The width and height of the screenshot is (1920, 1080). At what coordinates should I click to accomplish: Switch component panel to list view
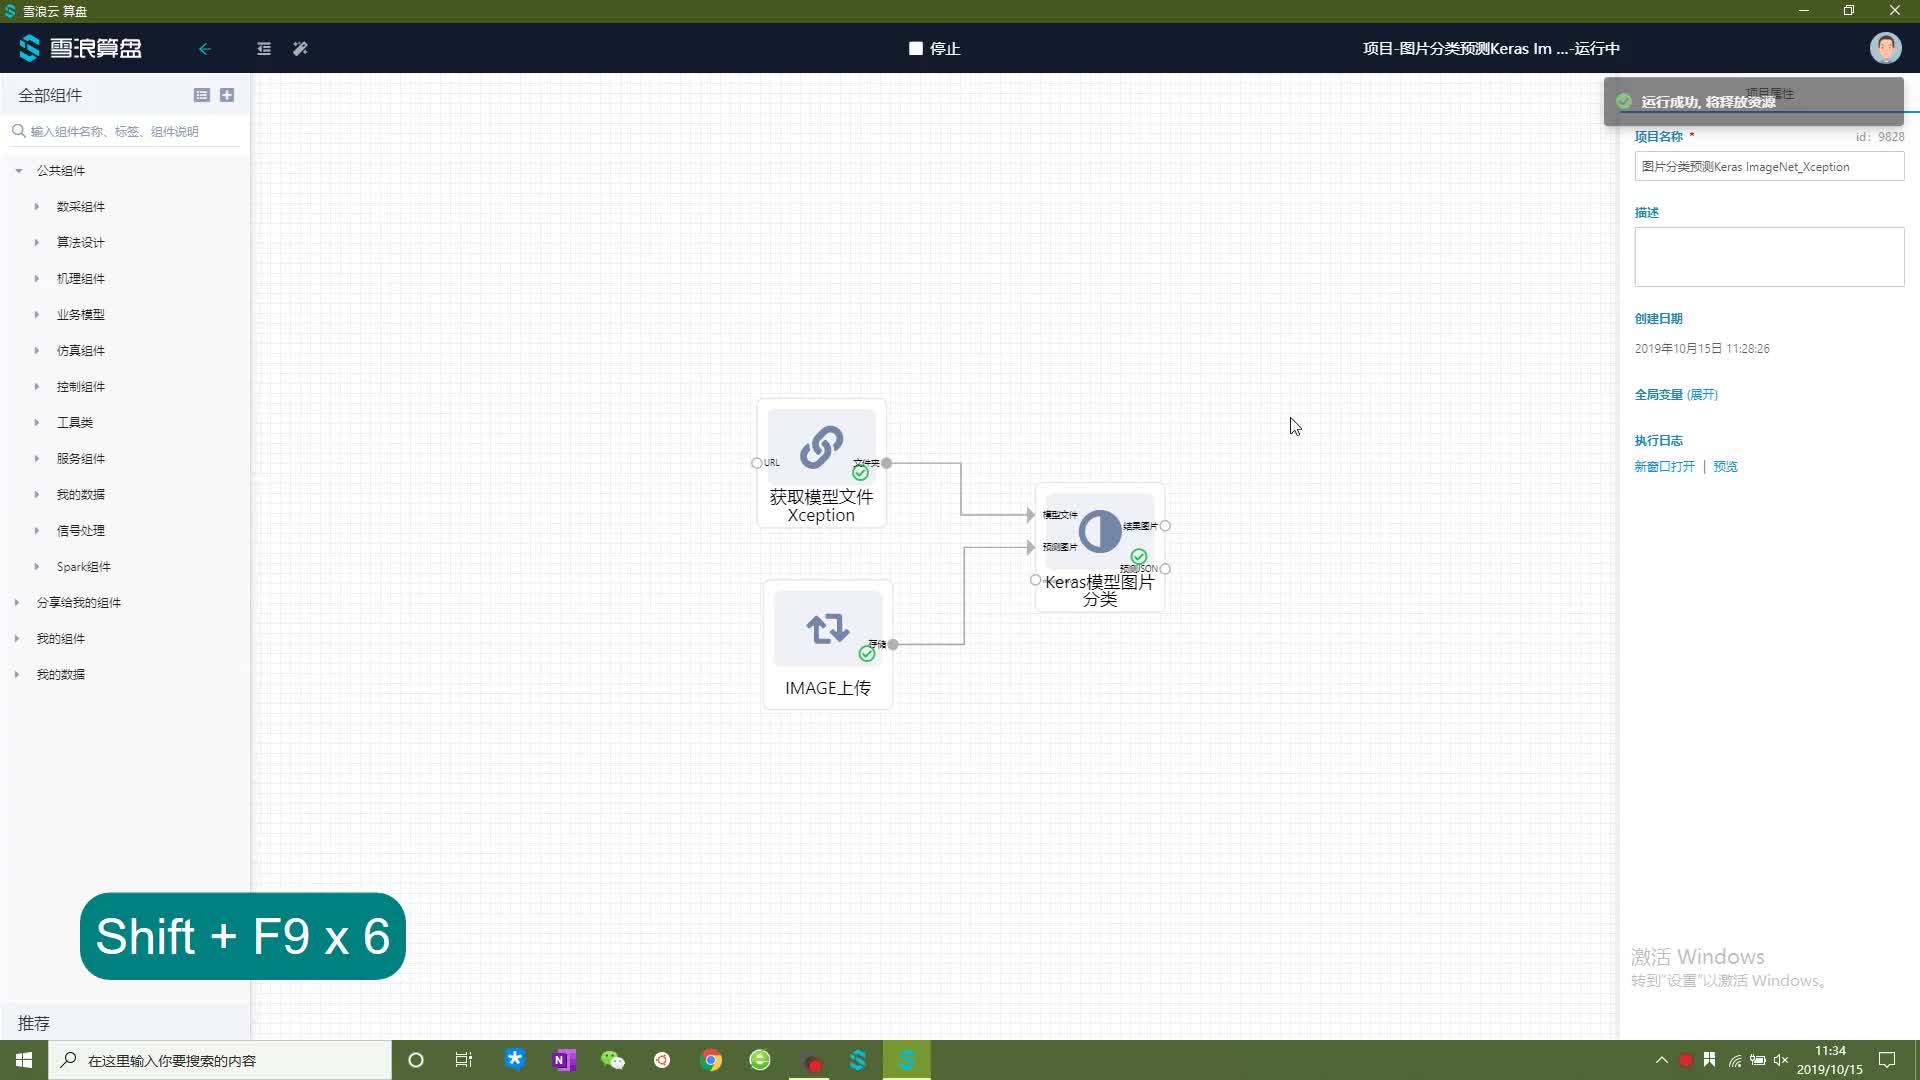tap(201, 95)
